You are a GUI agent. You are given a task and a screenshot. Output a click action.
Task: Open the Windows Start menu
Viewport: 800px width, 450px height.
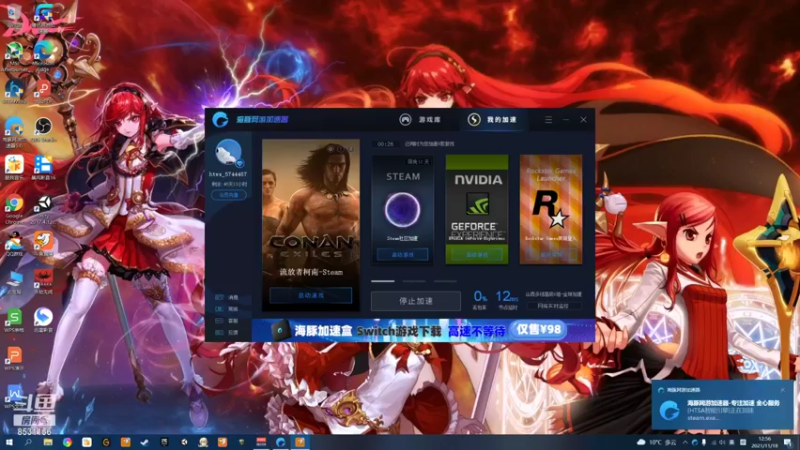click(9, 442)
